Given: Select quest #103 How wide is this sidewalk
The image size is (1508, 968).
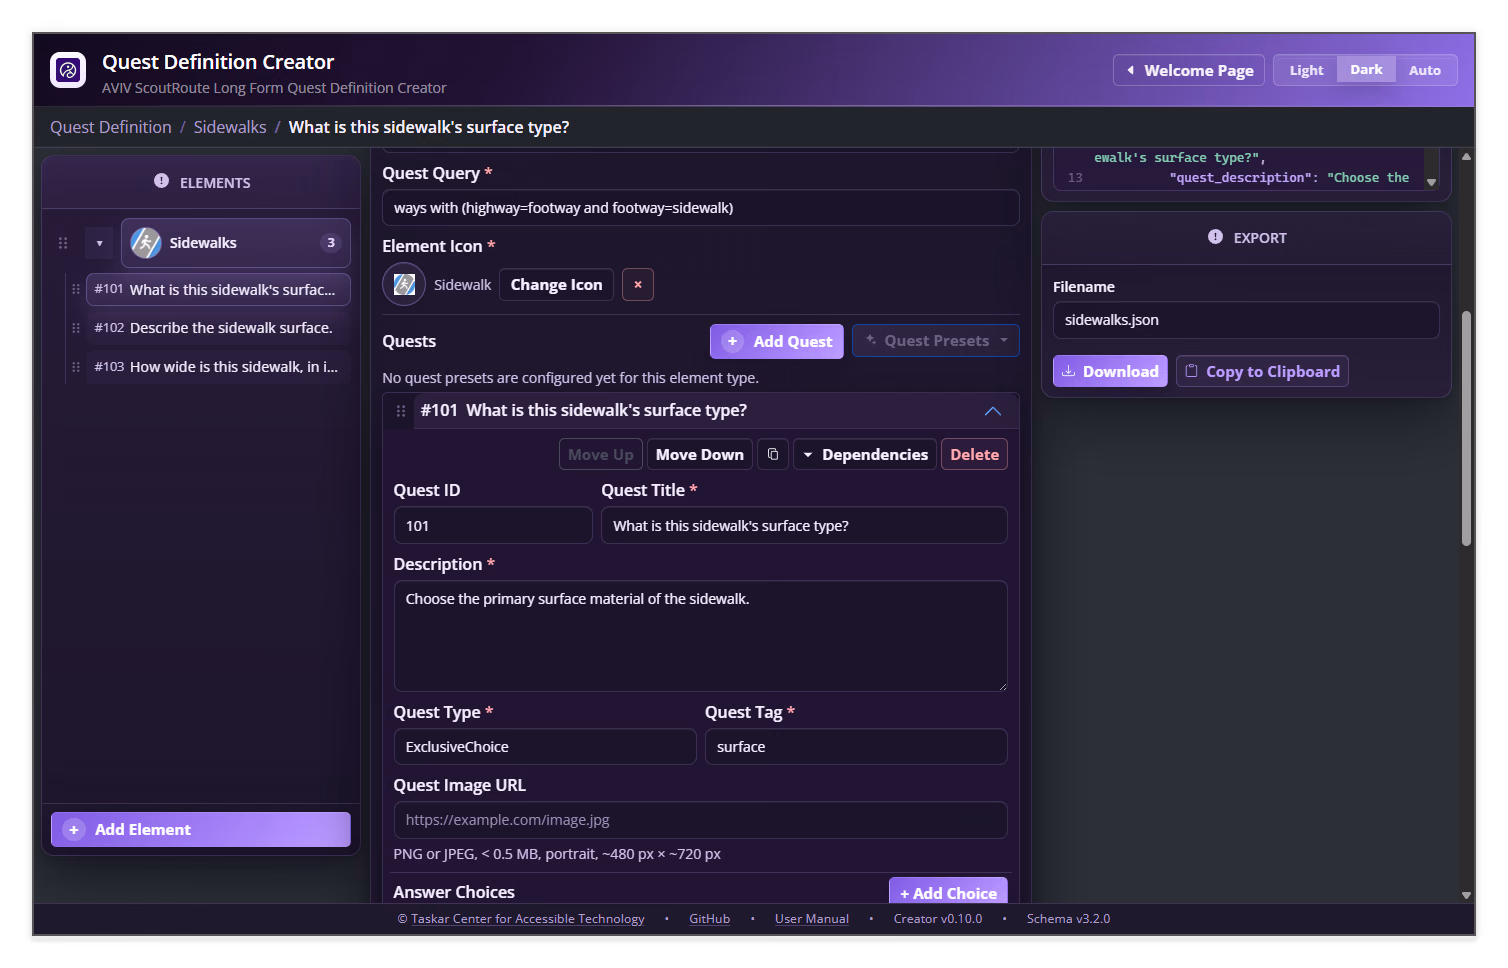Looking at the screenshot, I should coord(218,367).
